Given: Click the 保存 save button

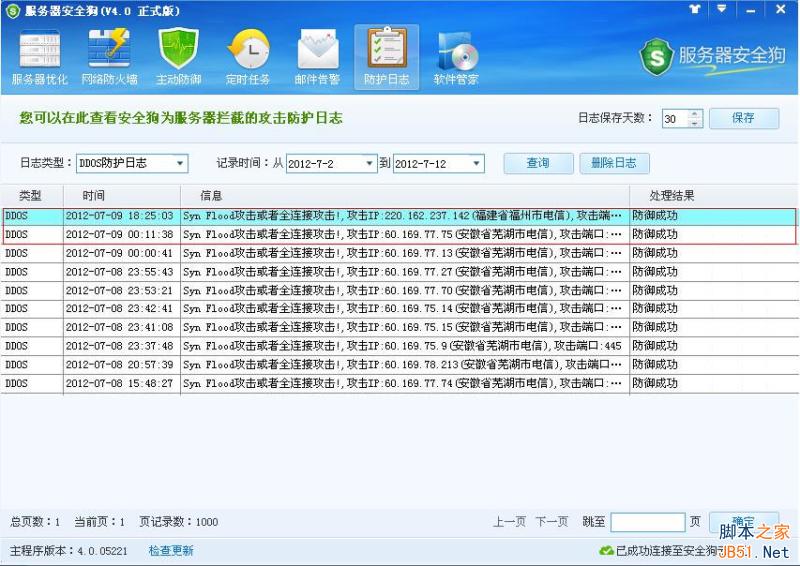Looking at the screenshot, I should (743, 118).
